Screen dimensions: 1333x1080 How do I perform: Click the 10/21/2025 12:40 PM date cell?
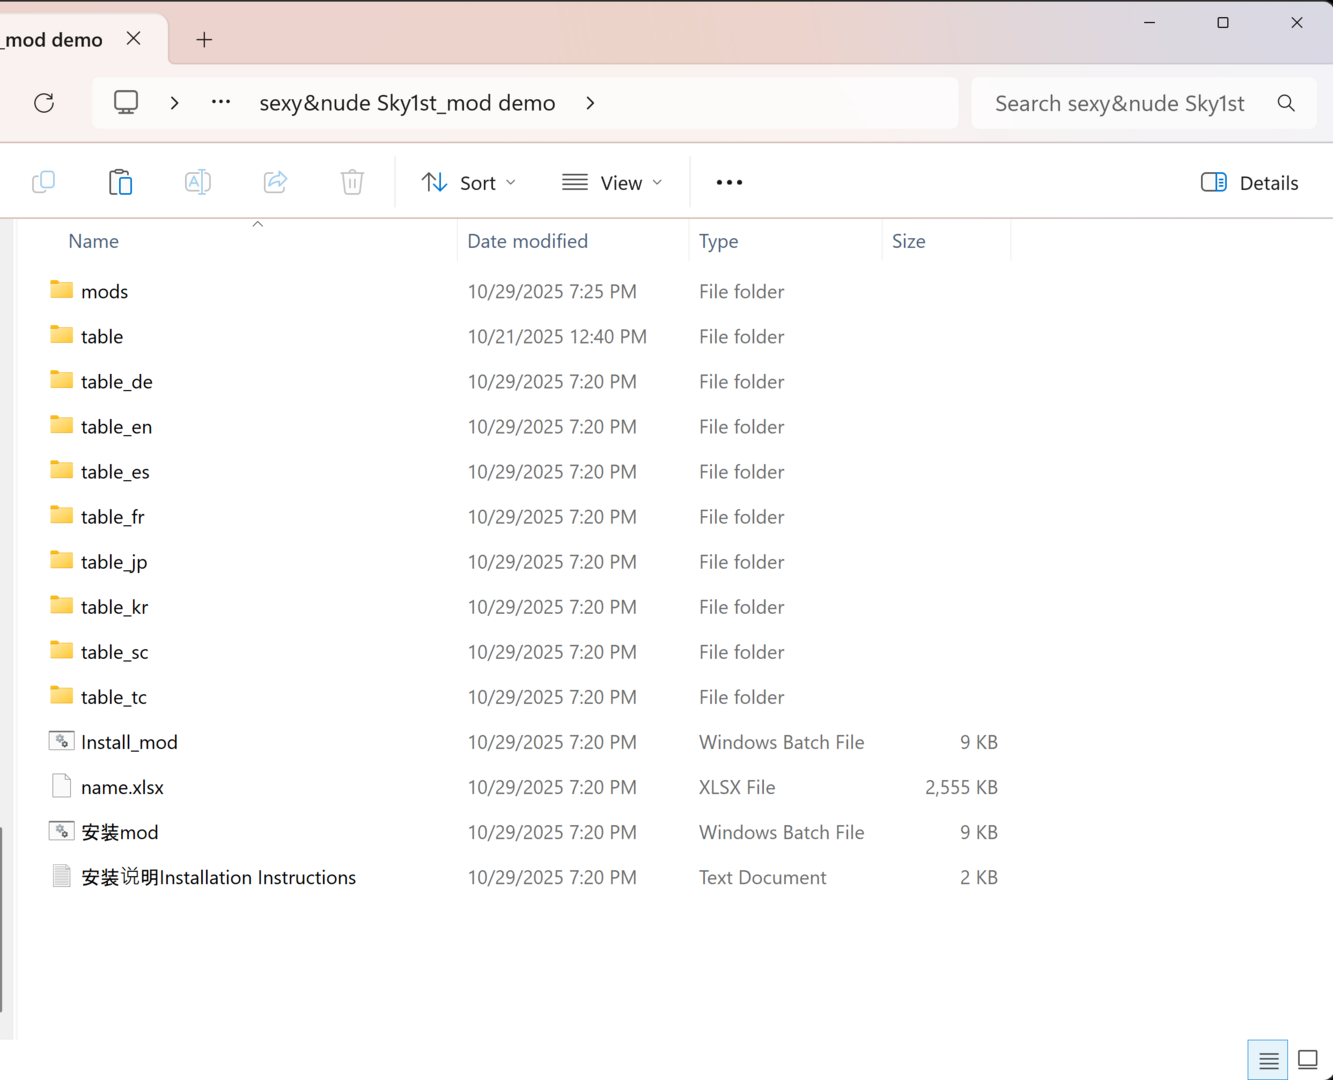point(557,336)
